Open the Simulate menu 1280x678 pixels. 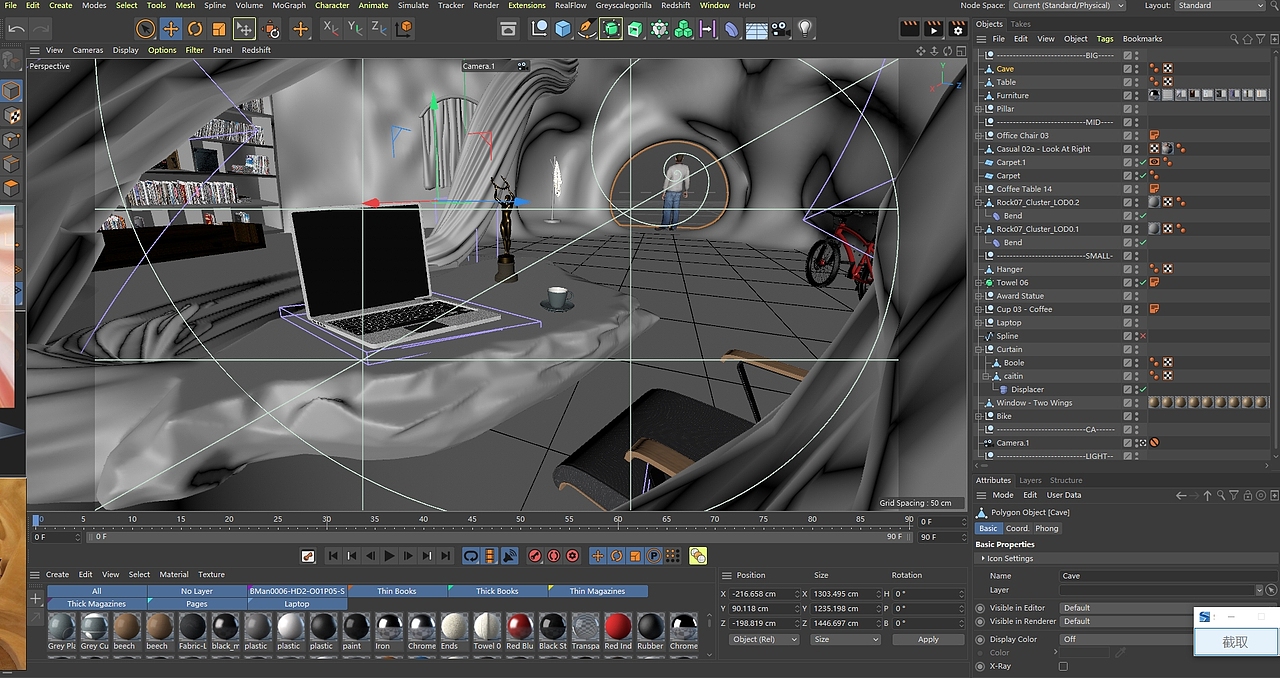[x=413, y=5]
